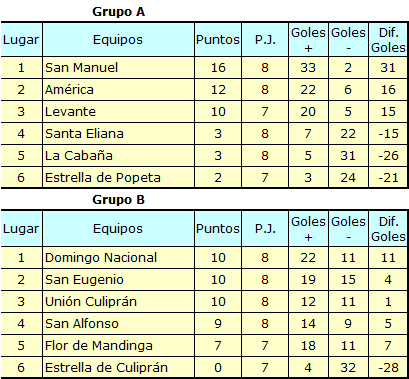Select the San Eugenio team cell
Image resolution: width=409 pixels, height=379 pixels.
coord(118,280)
